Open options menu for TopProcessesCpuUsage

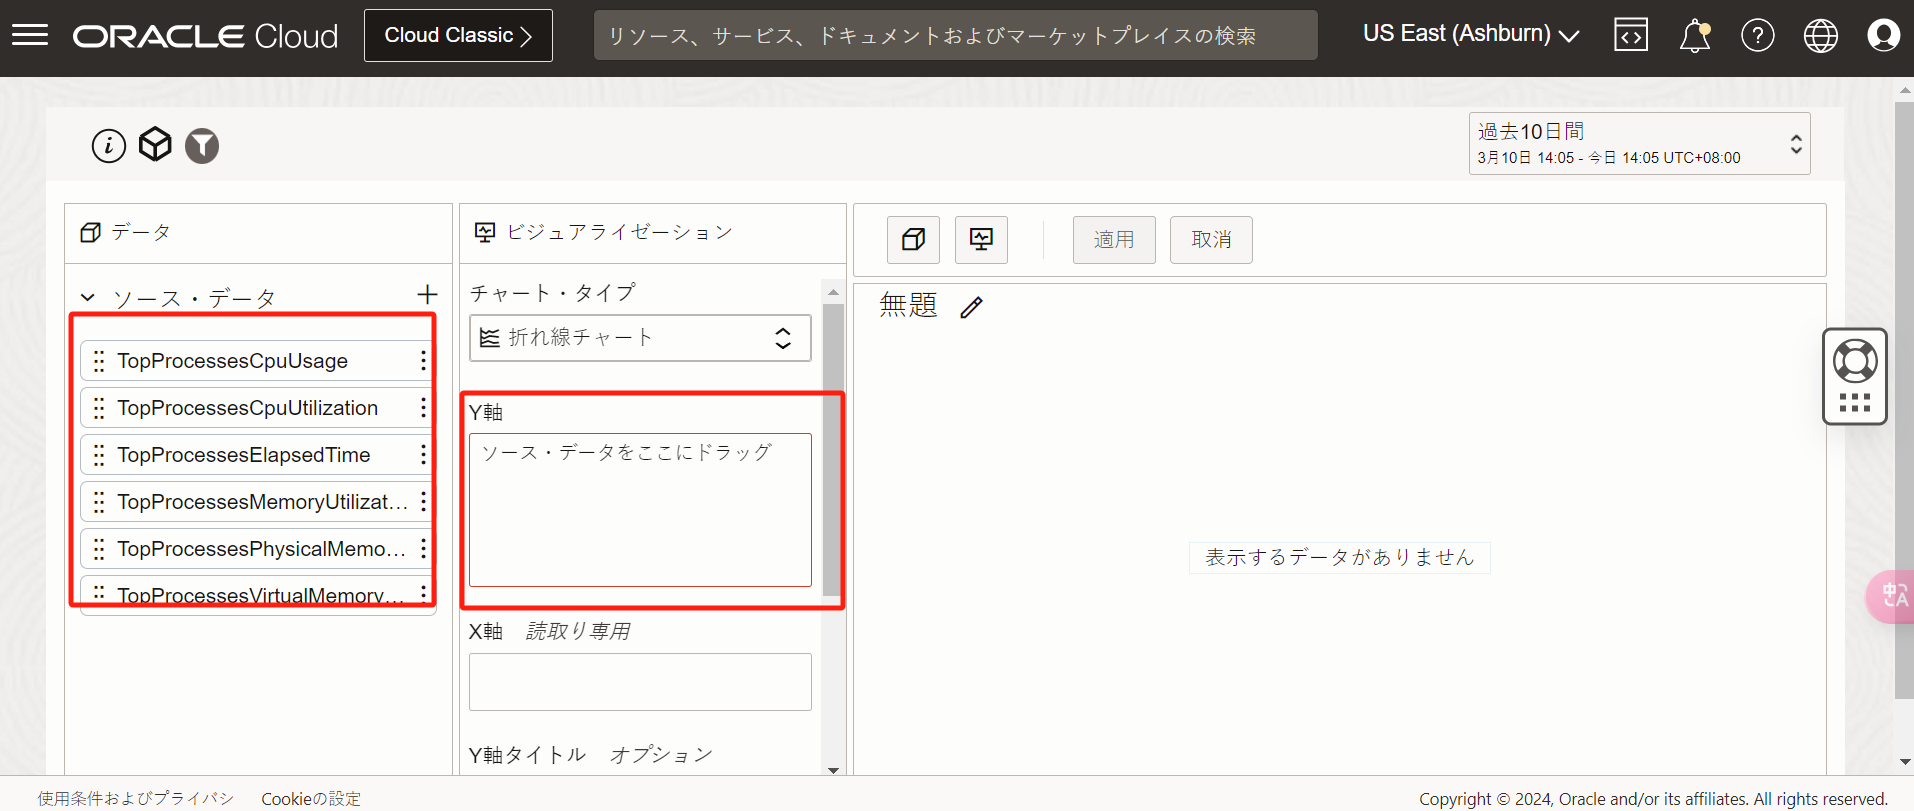(x=423, y=361)
